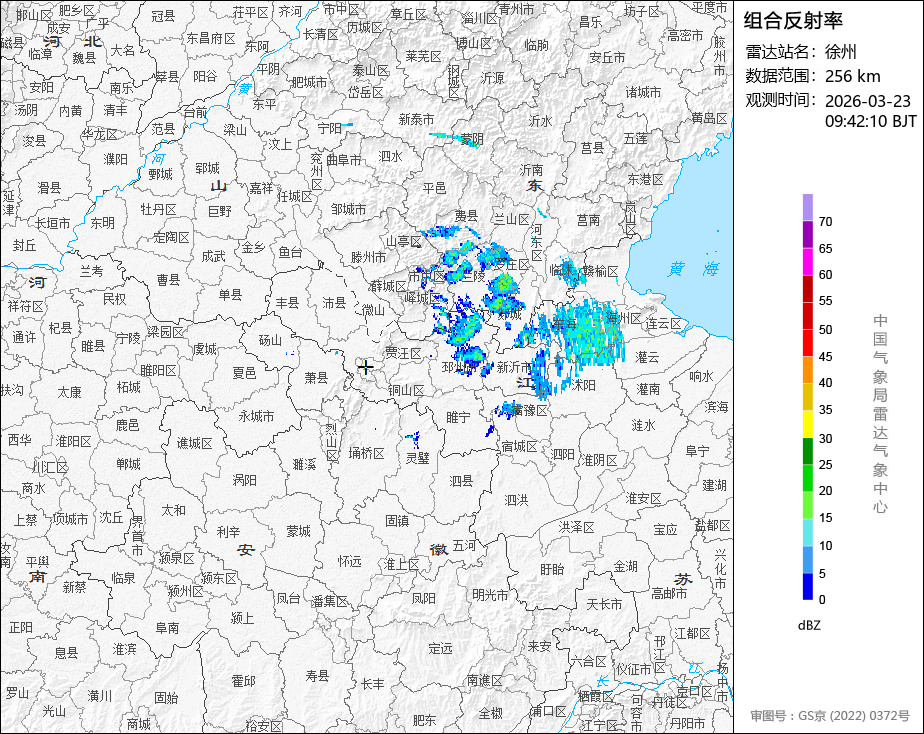Click the 微山 map label
Screen dimensions: 924x734
coord(373,309)
